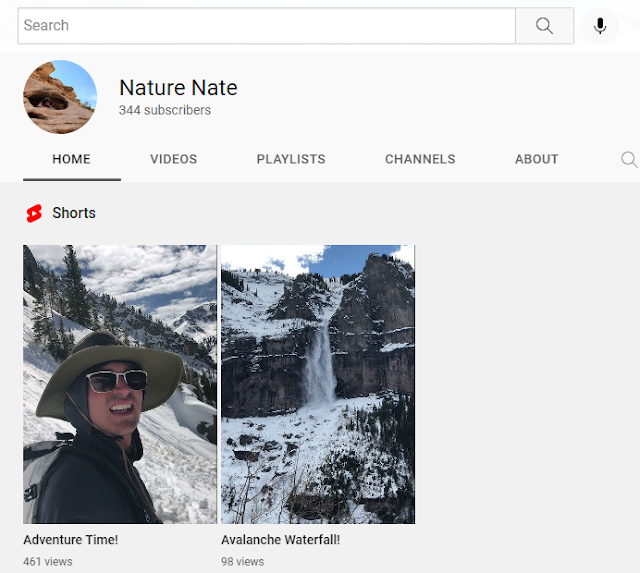
Task: Click the red Shorts logo icon
Action: tap(34, 213)
